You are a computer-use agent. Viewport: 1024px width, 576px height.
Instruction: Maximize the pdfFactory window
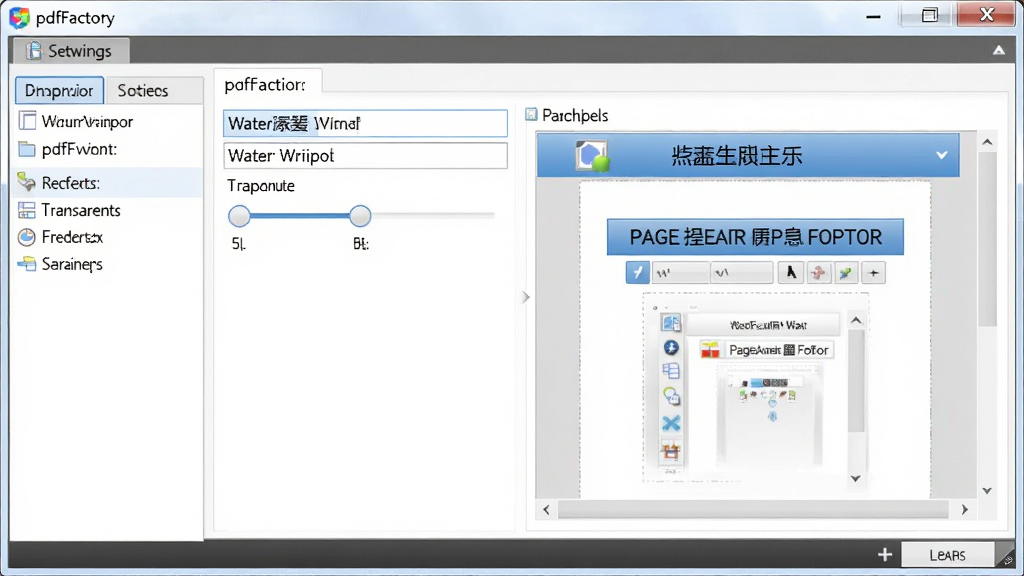click(x=929, y=15)
